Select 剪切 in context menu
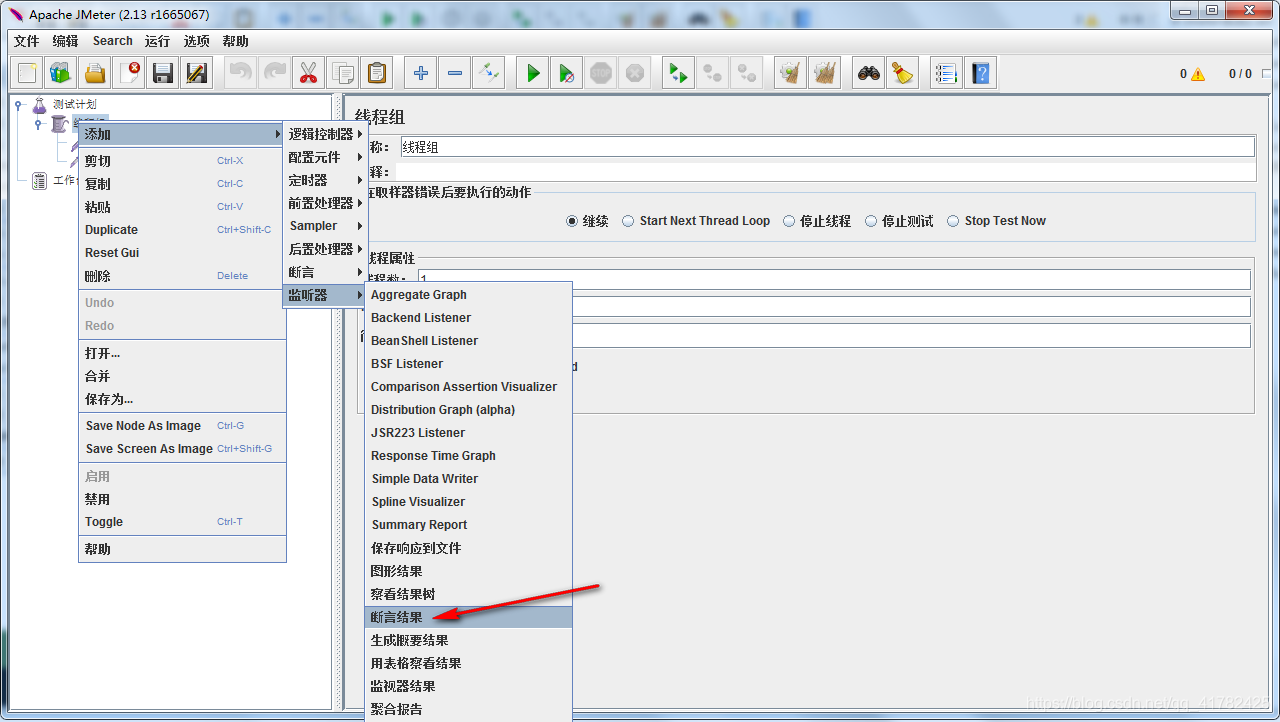The image size is (1280, 722). (183, 161)
